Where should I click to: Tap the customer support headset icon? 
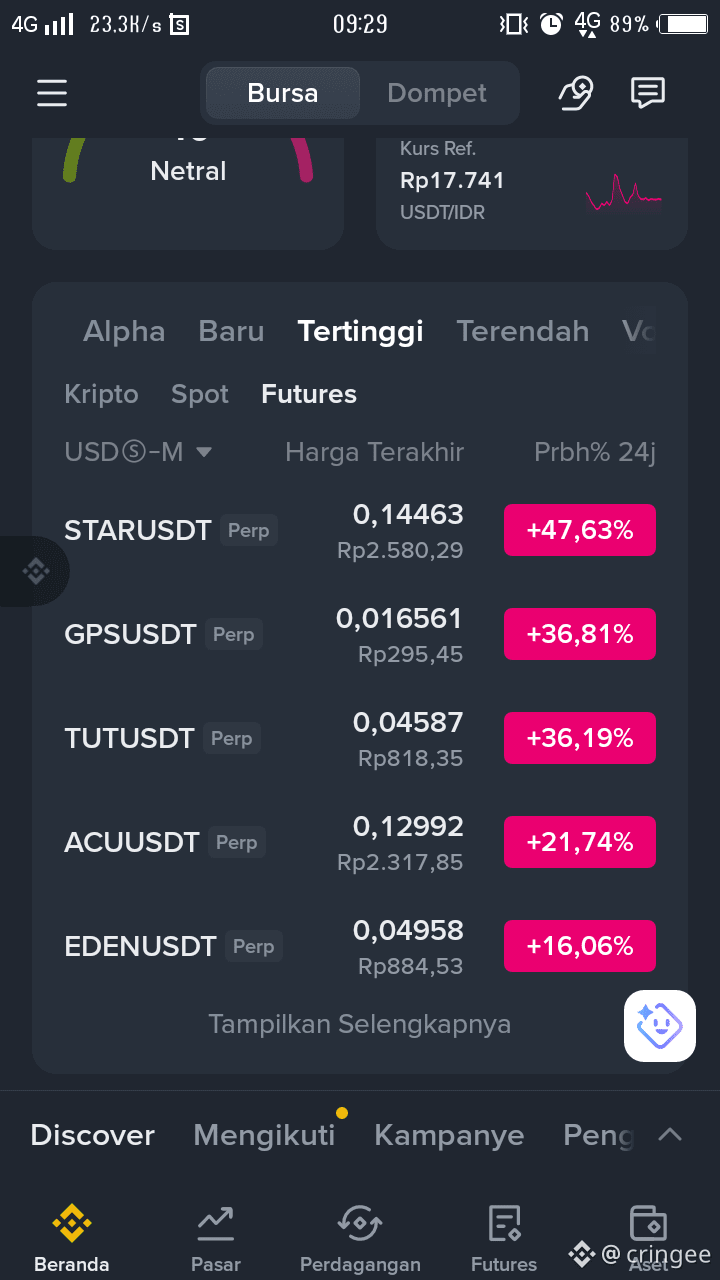(575, 93)
